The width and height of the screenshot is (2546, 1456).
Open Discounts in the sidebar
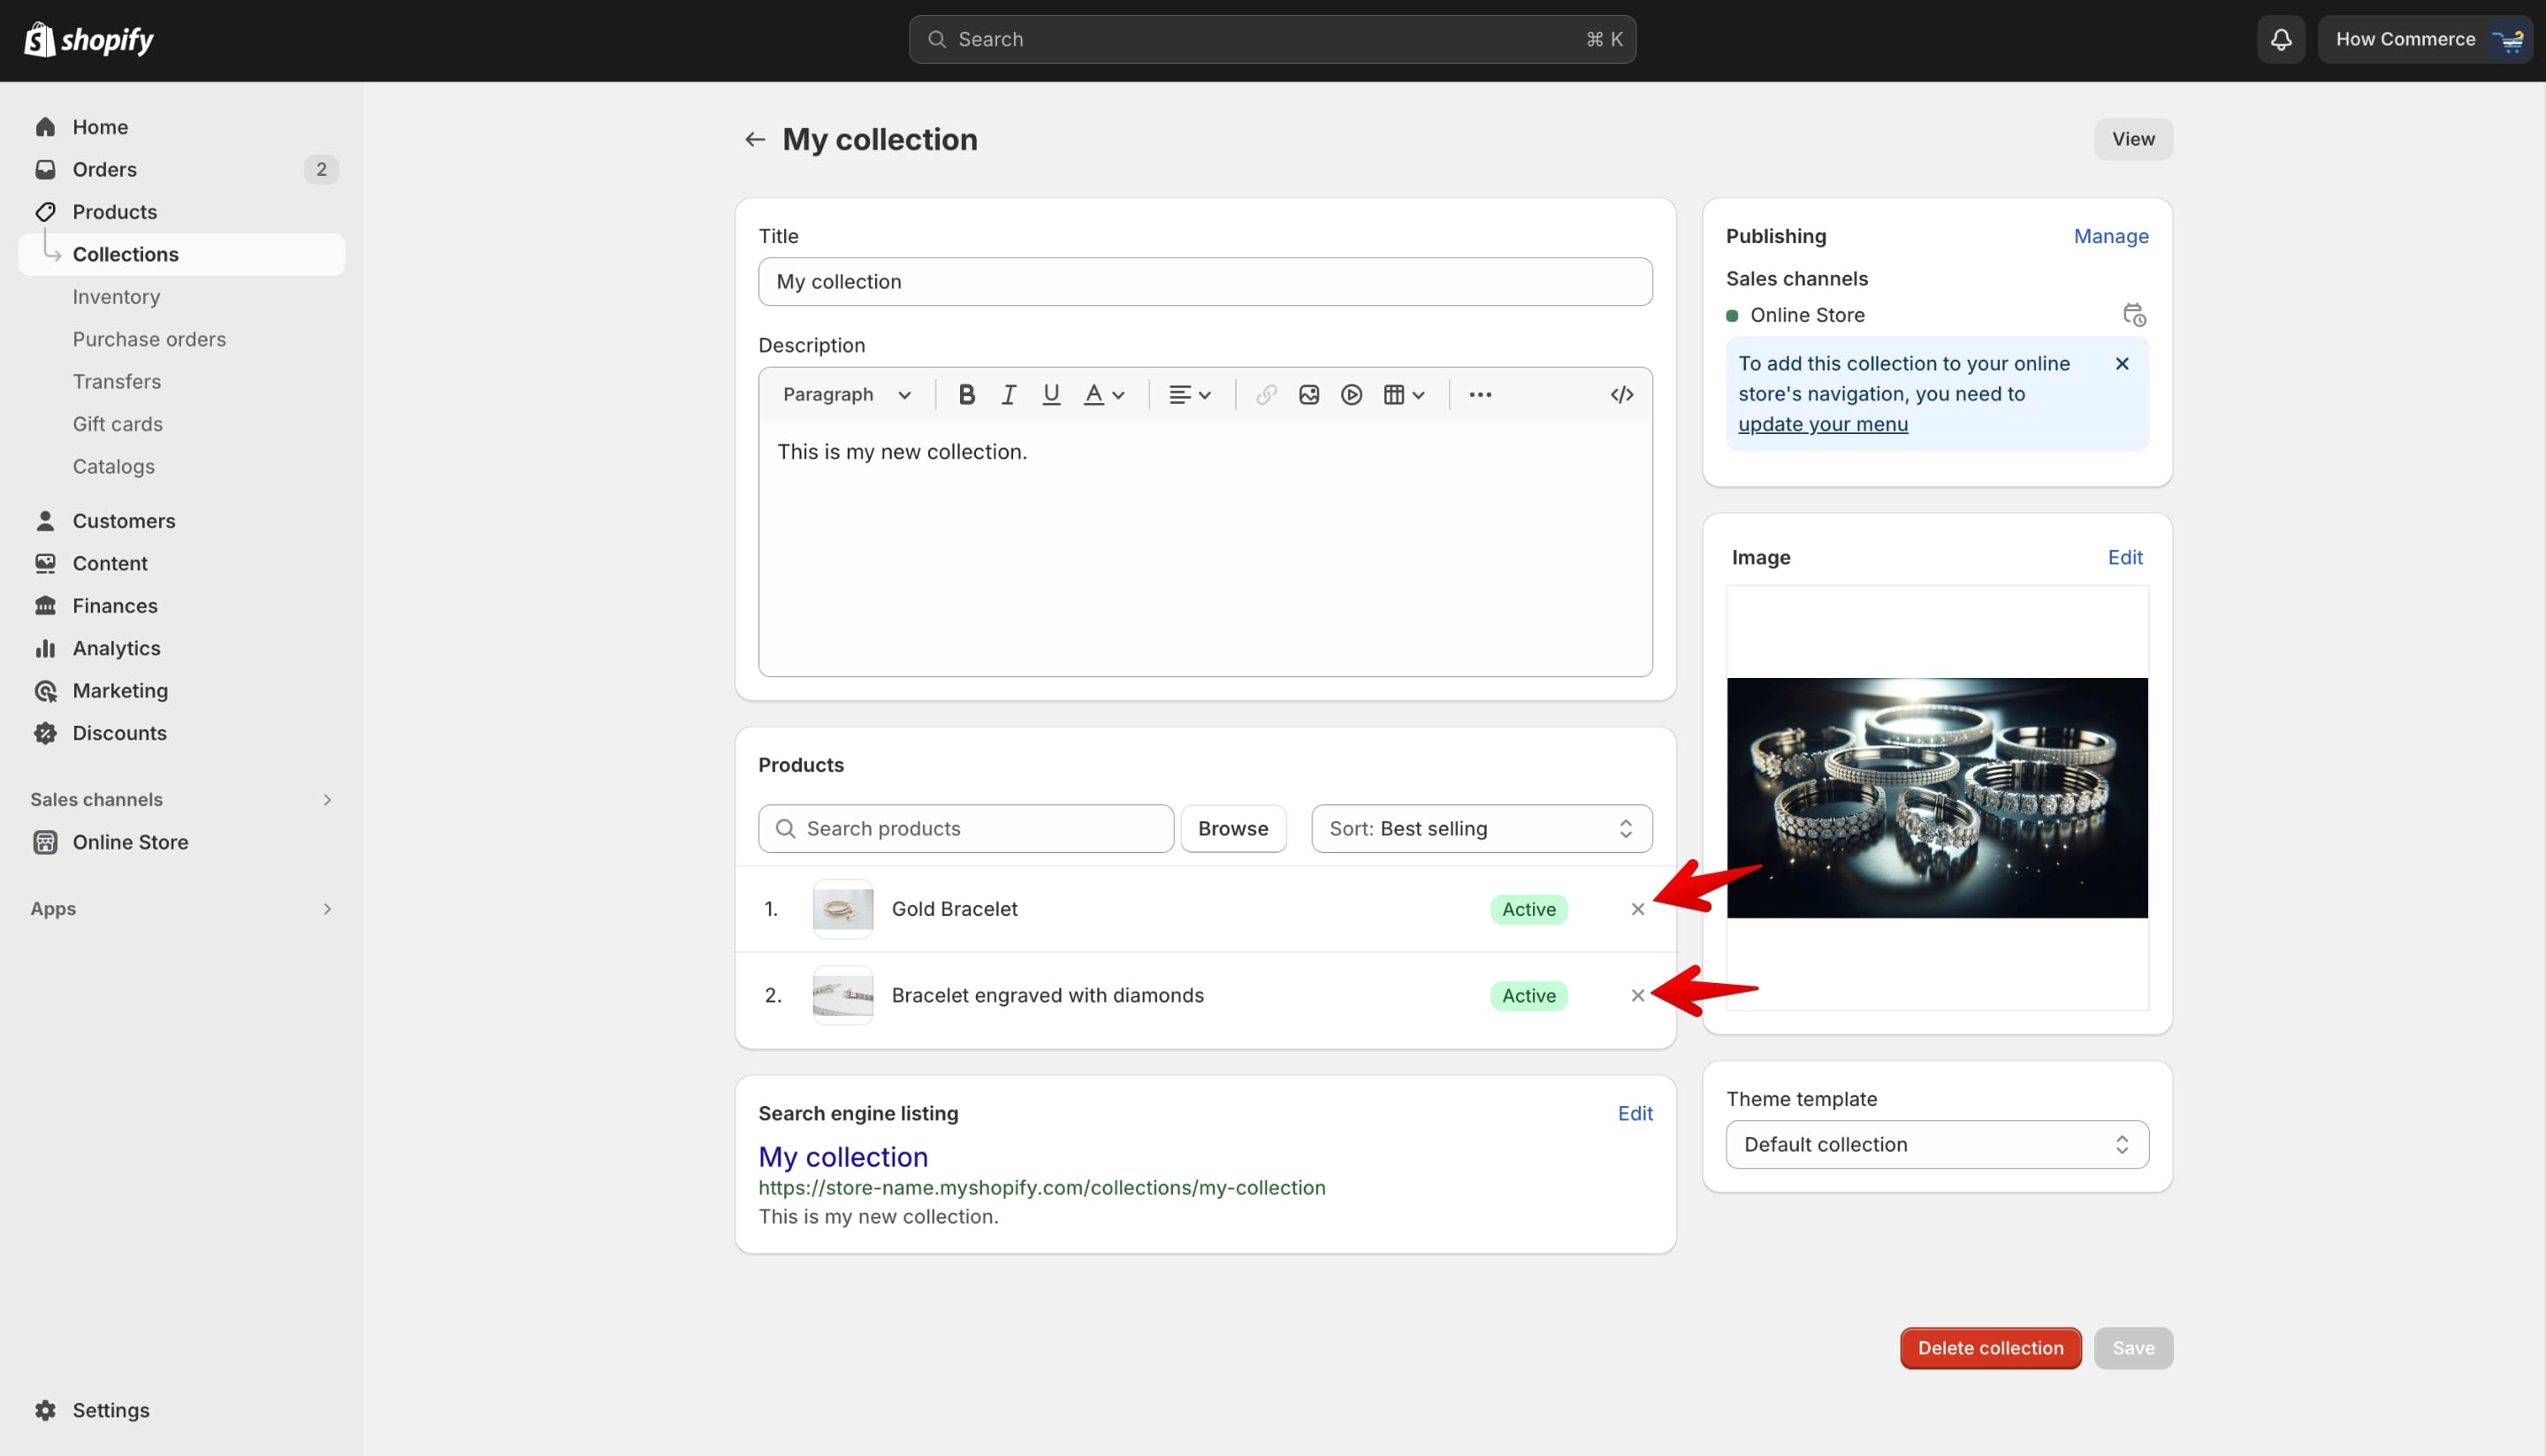pyautogui.click(x=182, y=733)
